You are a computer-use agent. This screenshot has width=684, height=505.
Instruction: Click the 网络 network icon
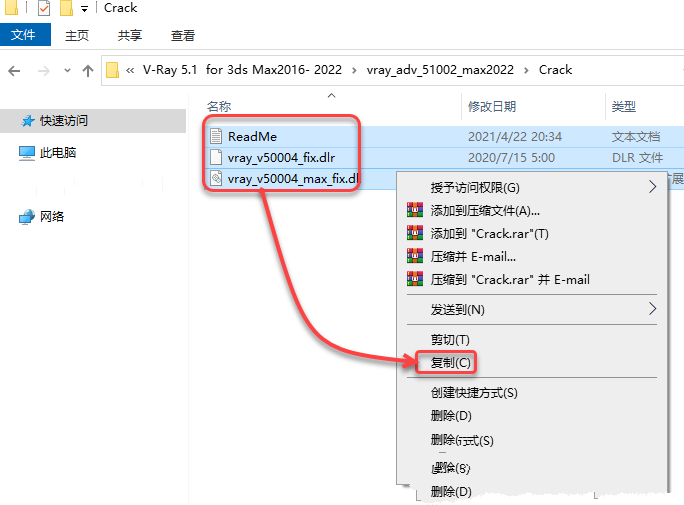pos(27,217)
